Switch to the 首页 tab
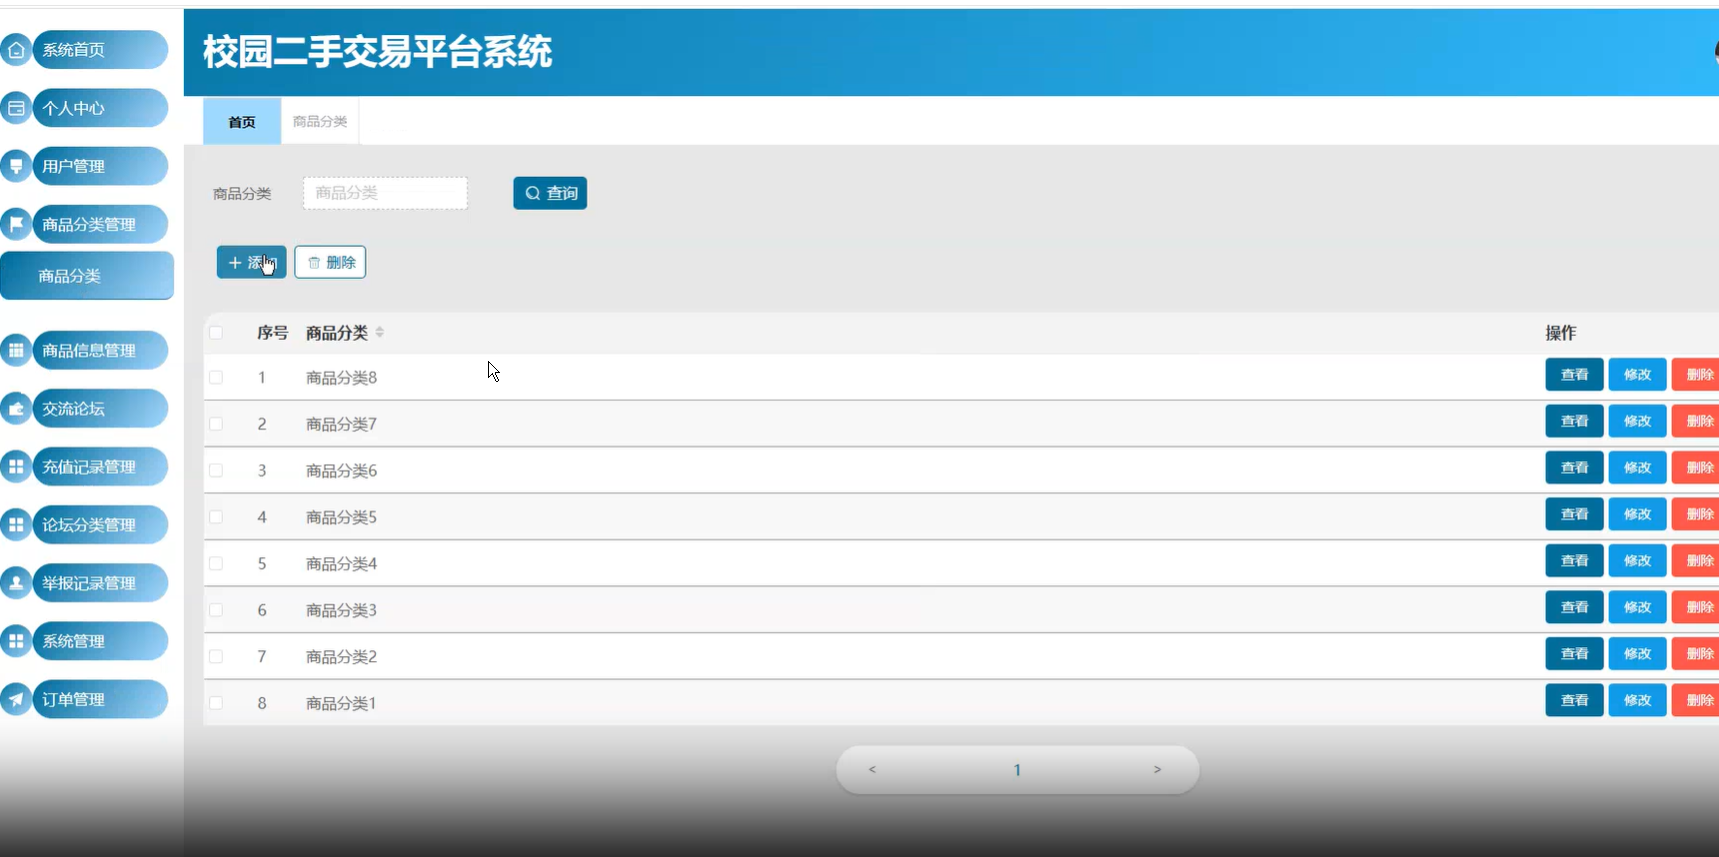Screen dimensions: 1719x857 (242, 122)
